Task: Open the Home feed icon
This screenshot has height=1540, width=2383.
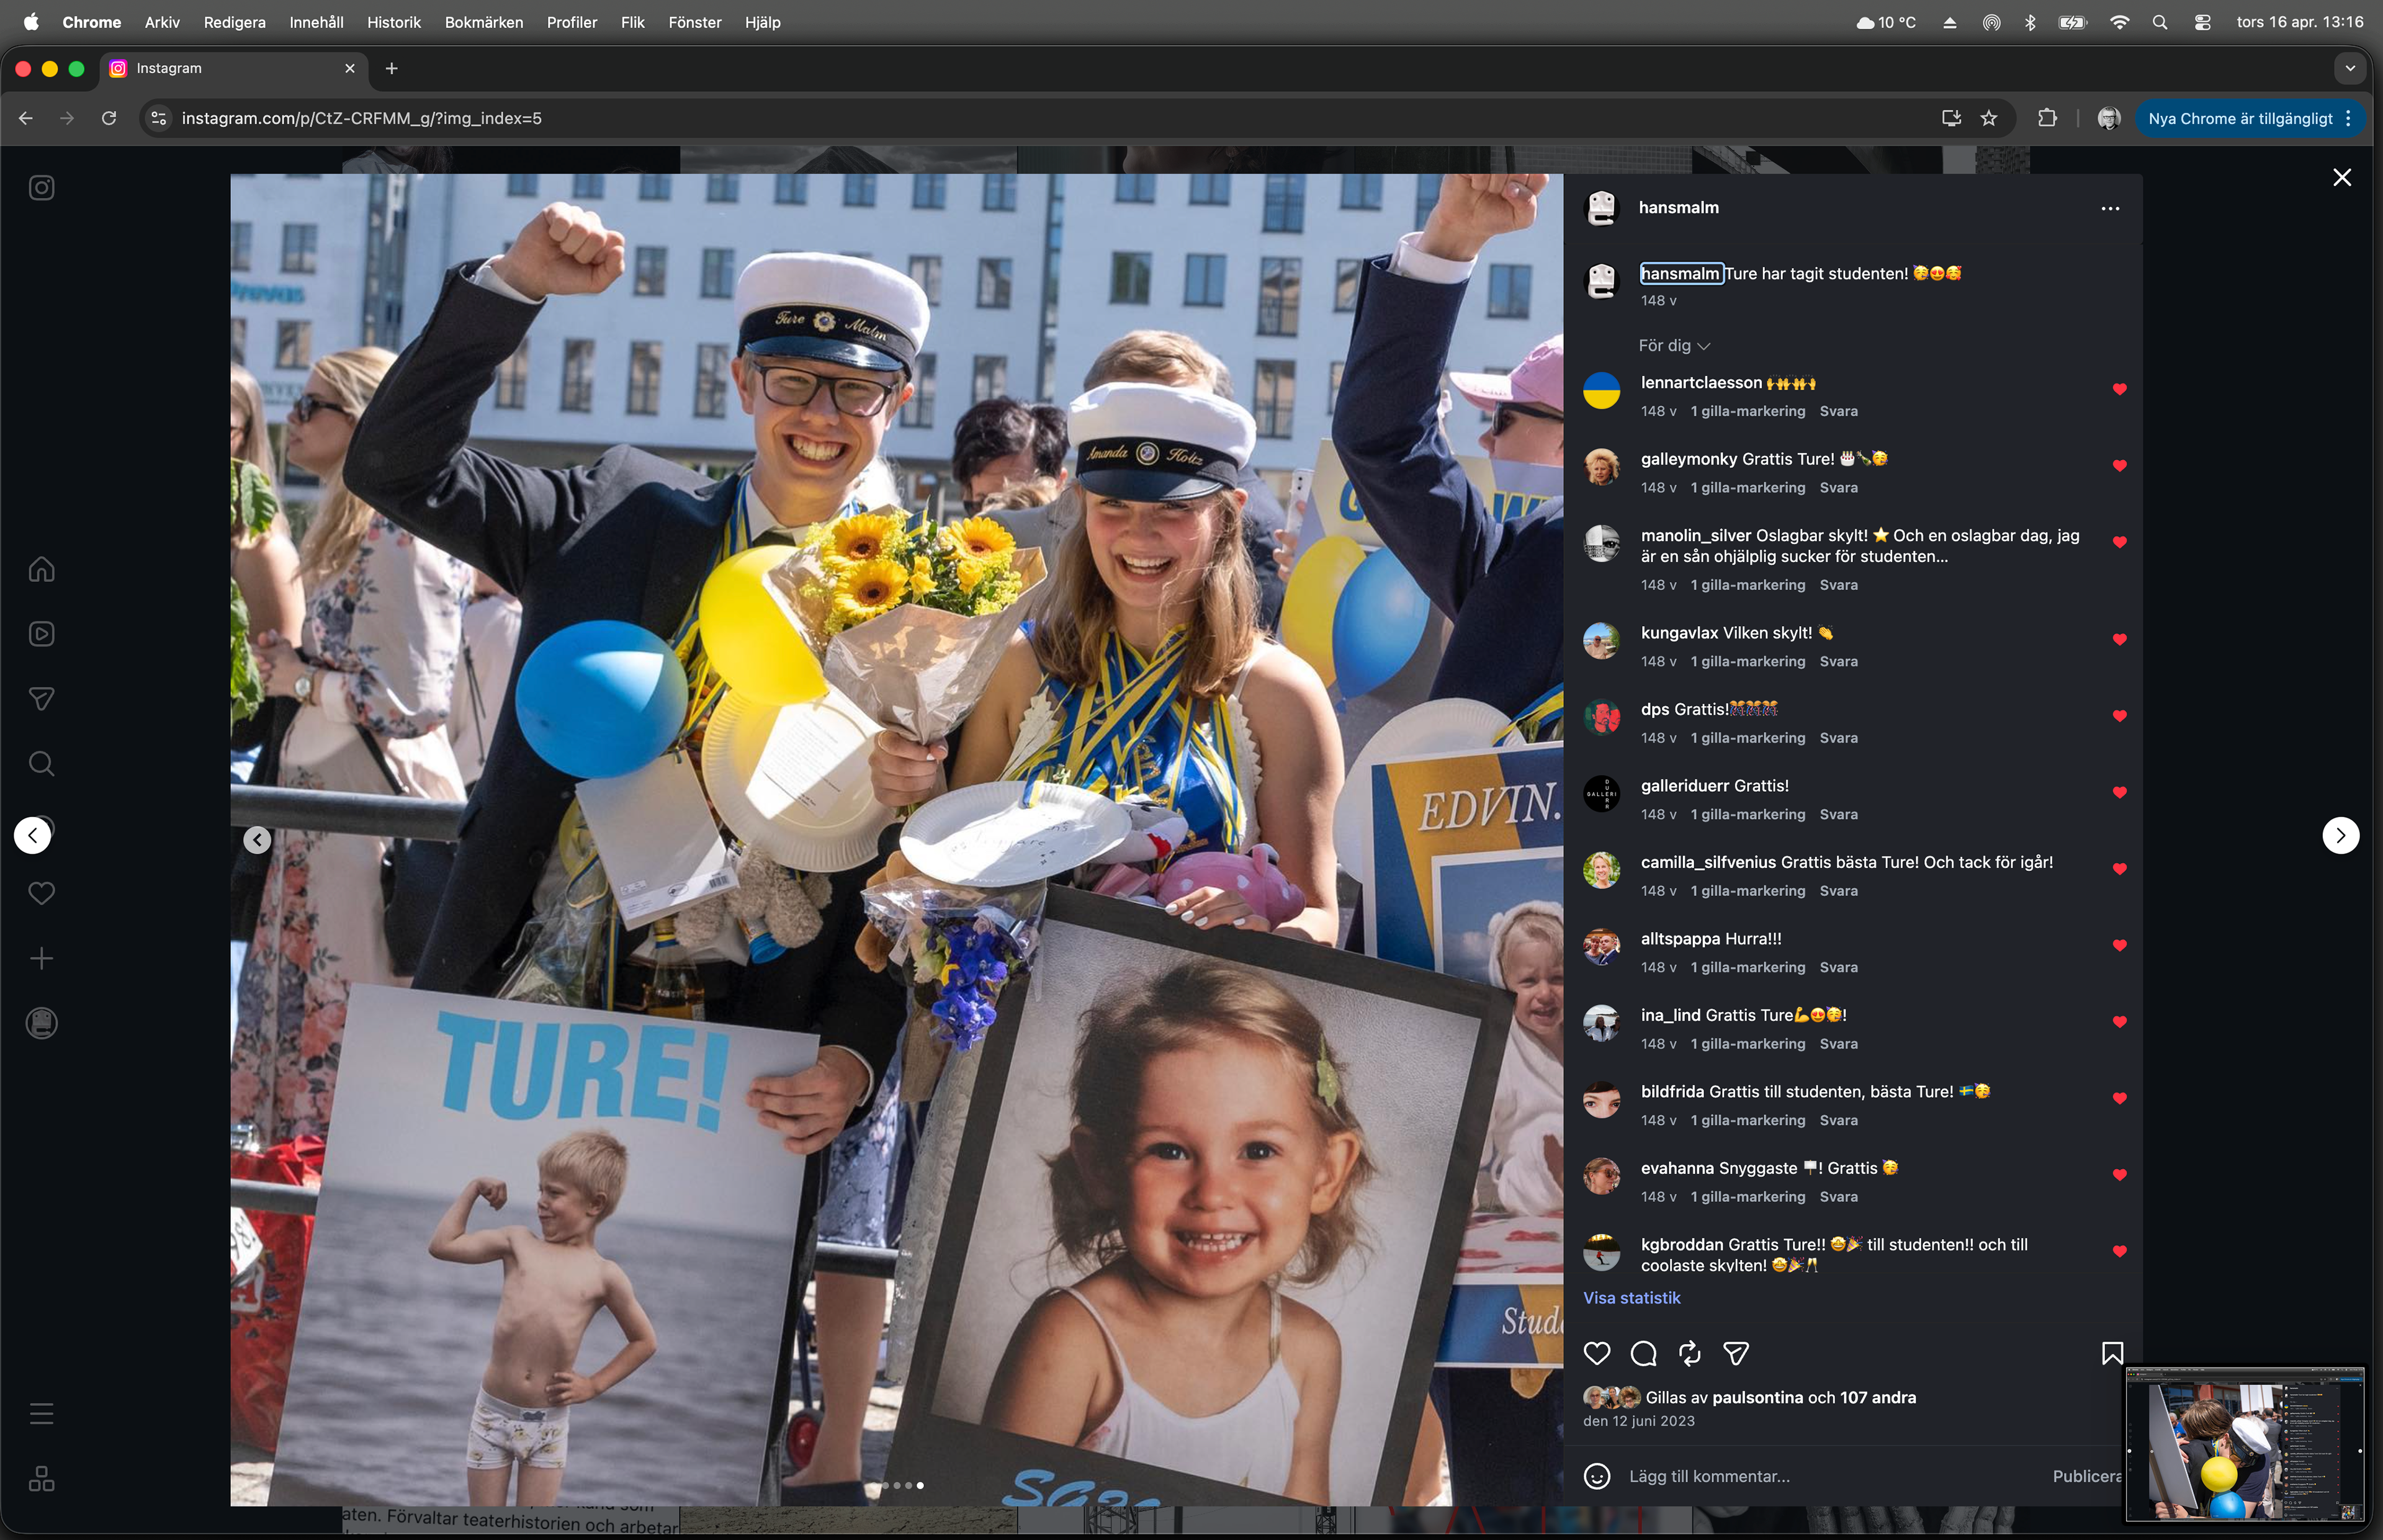Action: click(41, 569)
